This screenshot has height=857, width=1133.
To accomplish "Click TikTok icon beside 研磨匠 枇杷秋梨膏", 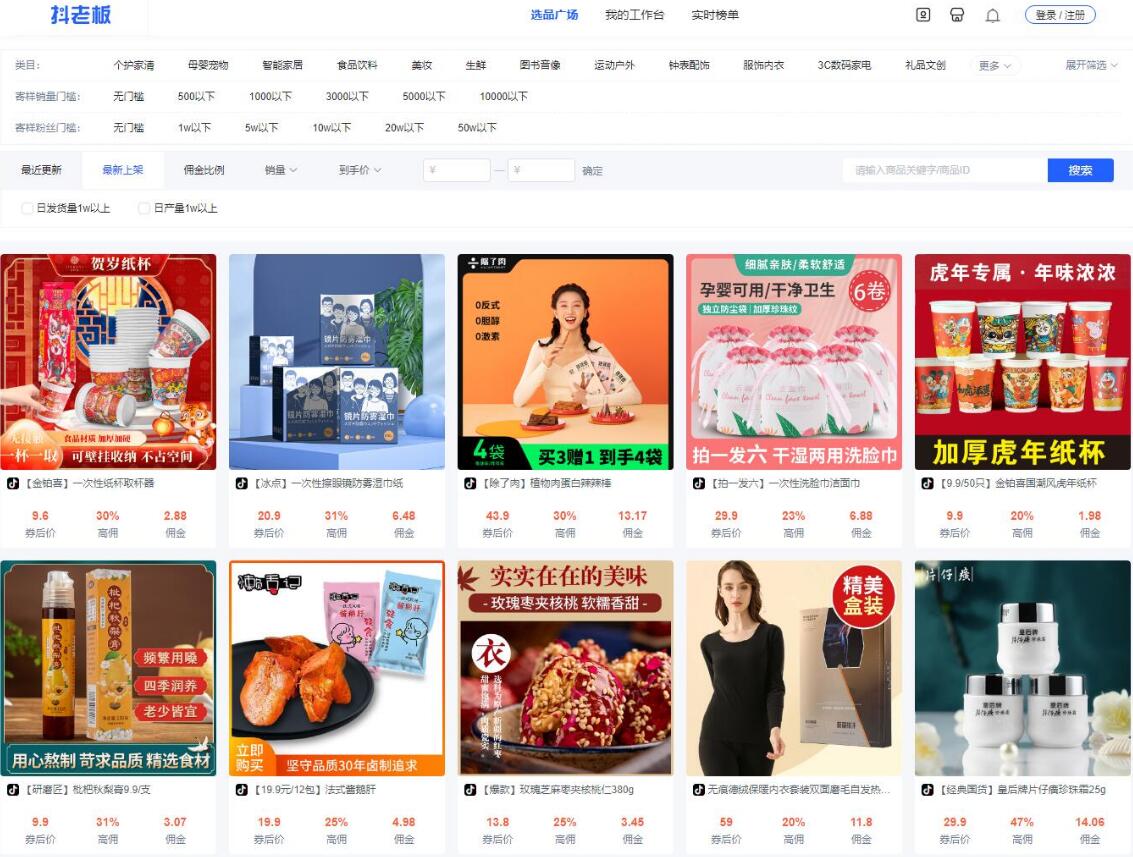I will click(13, 790).
